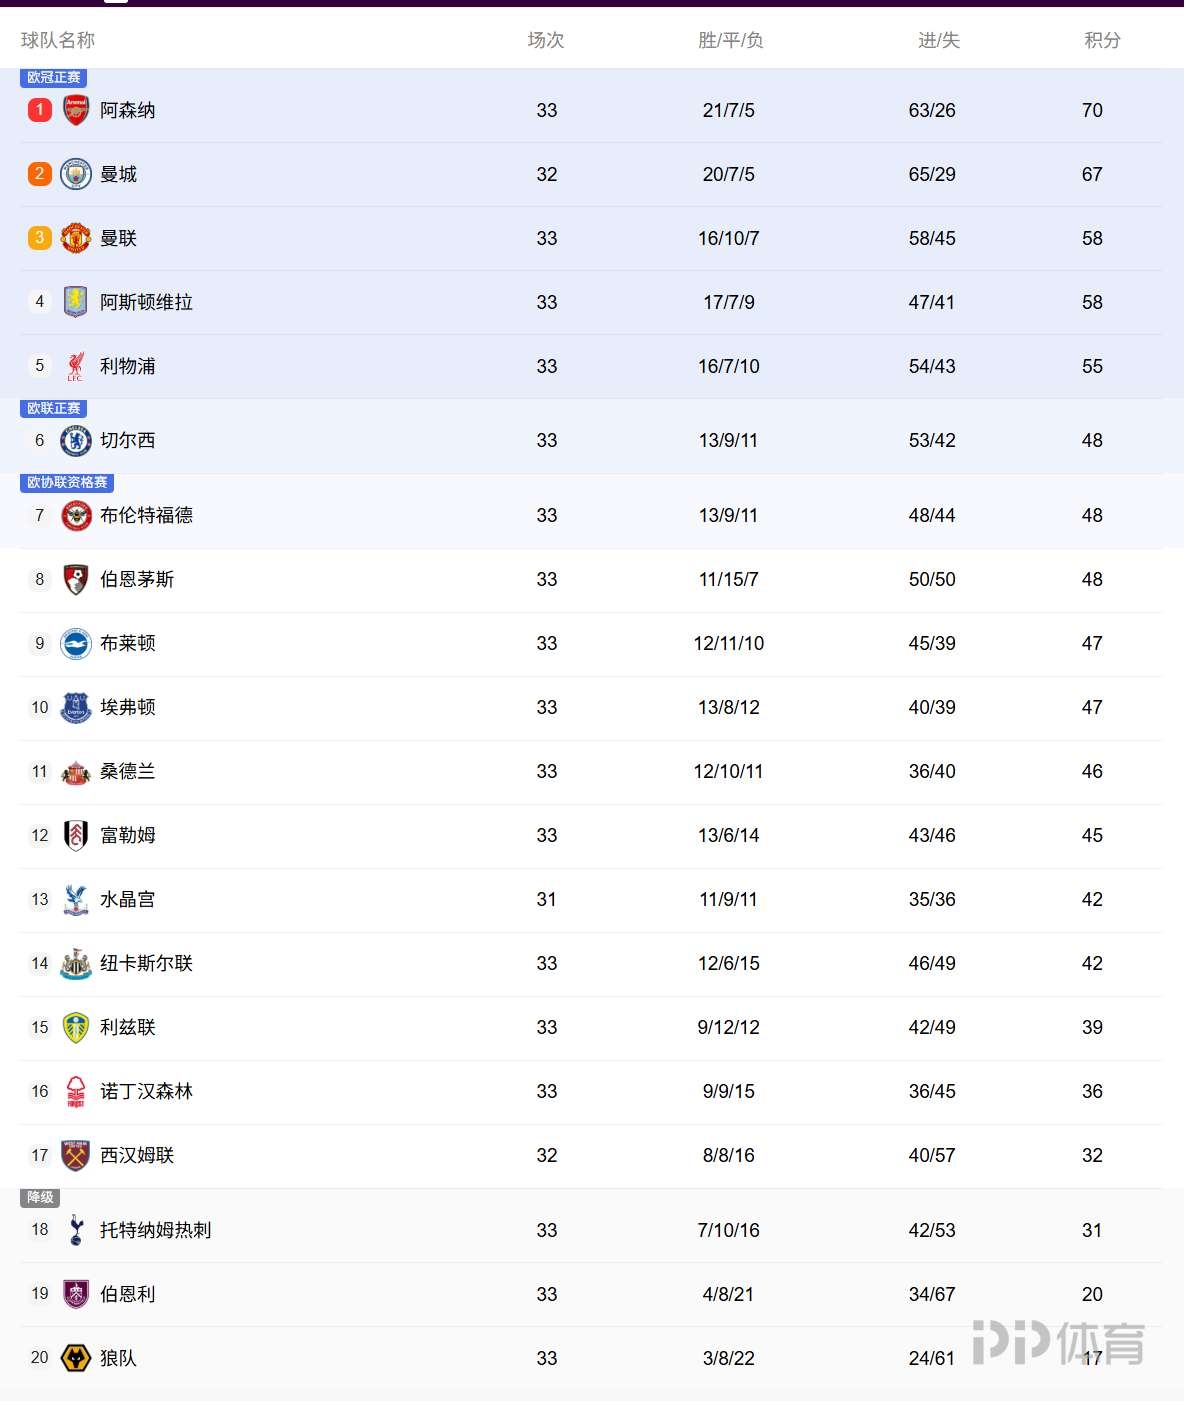Click the 降级 relegation tag
1186x1406 pixels.
pos(40,1197)
